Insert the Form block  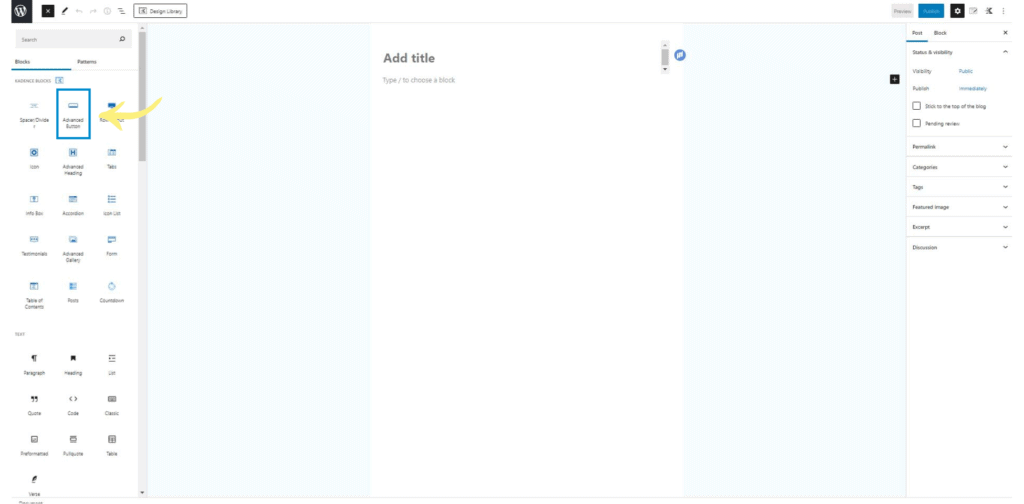pyautogui.click(x=112, y=247)
